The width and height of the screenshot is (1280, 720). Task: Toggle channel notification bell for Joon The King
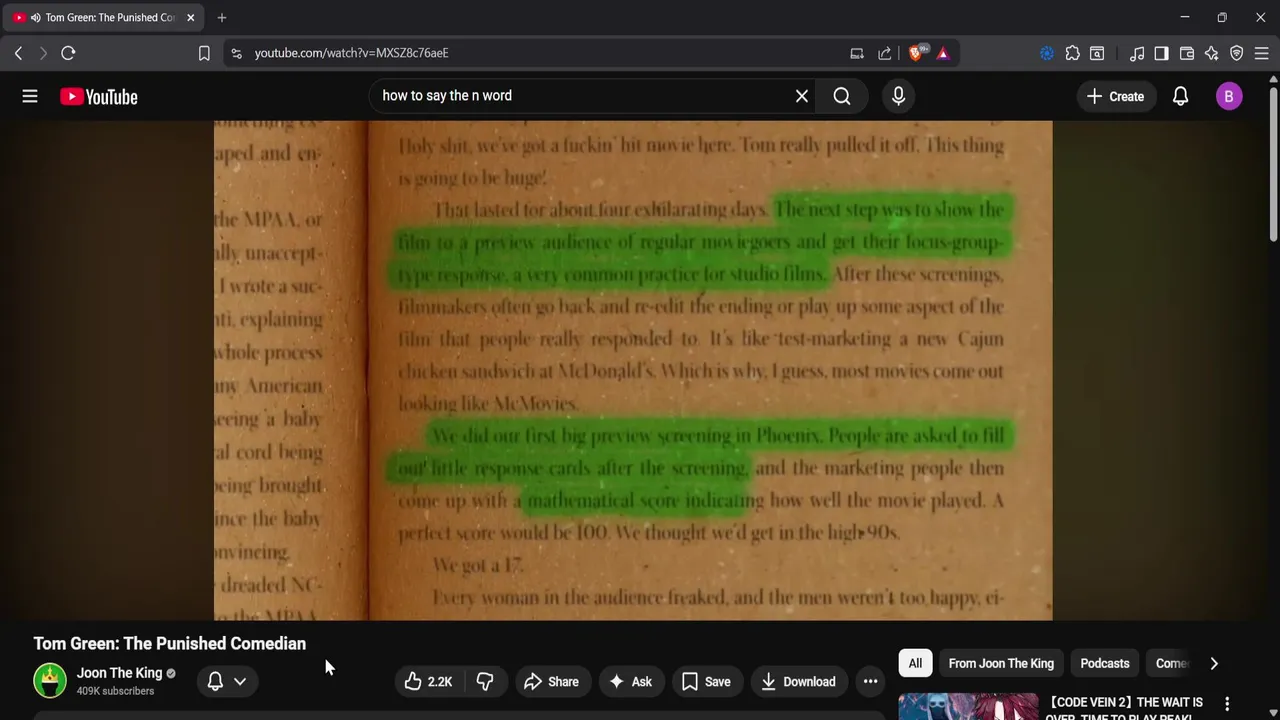tap(215, 682)
